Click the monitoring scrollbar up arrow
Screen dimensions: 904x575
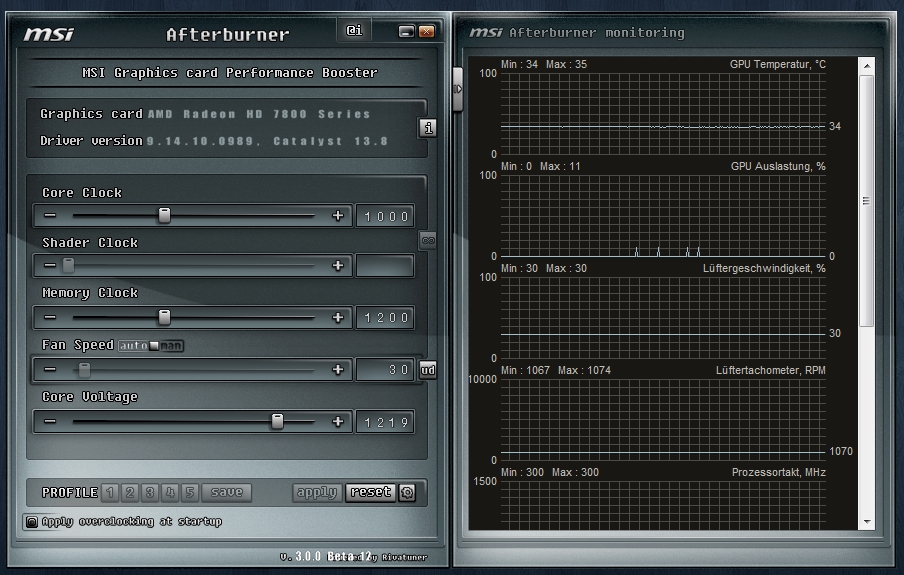867,66
